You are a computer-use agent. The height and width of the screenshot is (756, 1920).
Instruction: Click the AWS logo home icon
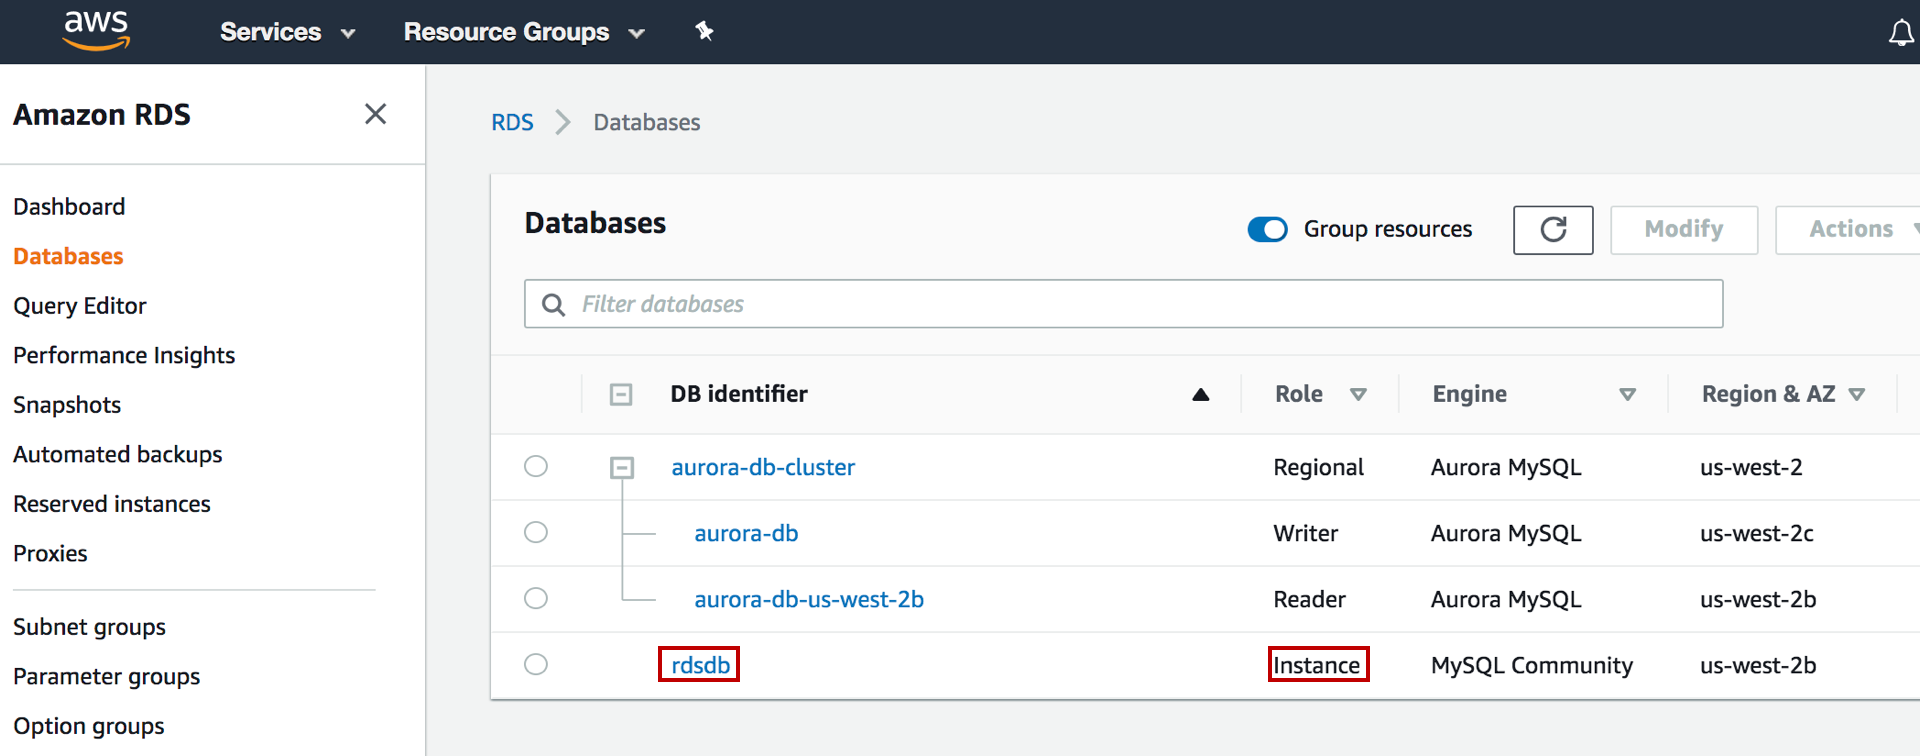(96, 31)
